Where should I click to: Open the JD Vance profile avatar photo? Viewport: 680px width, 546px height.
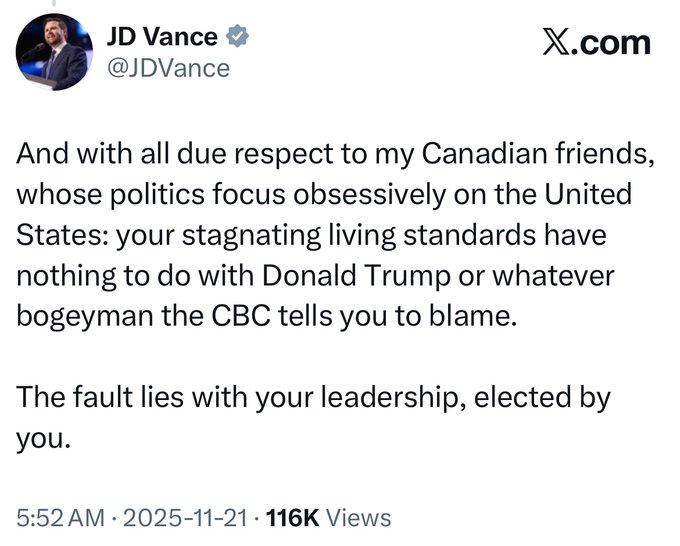(52, 51)
